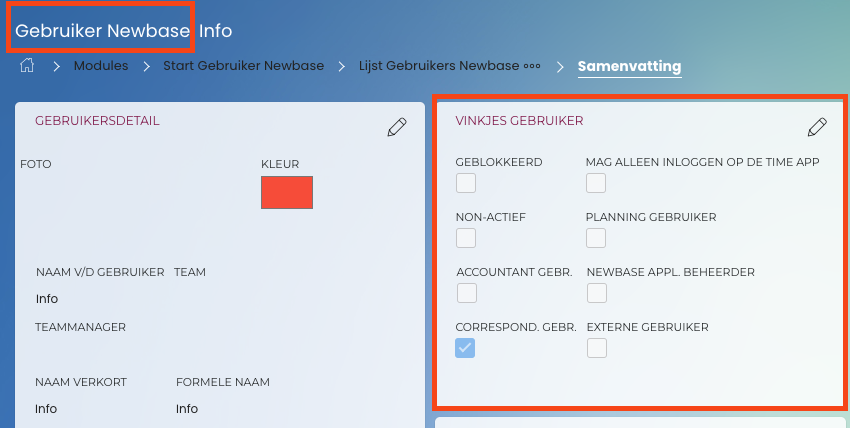Click the Gebruiker Newbase page title

click(x=102, y=31)
